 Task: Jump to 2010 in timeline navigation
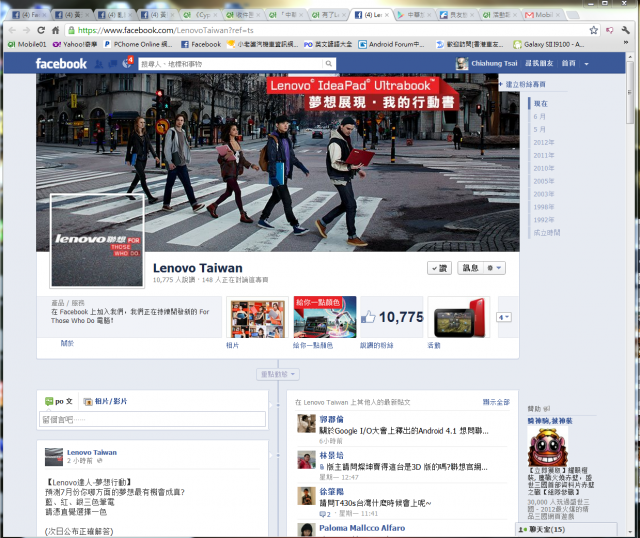[544, 168]
